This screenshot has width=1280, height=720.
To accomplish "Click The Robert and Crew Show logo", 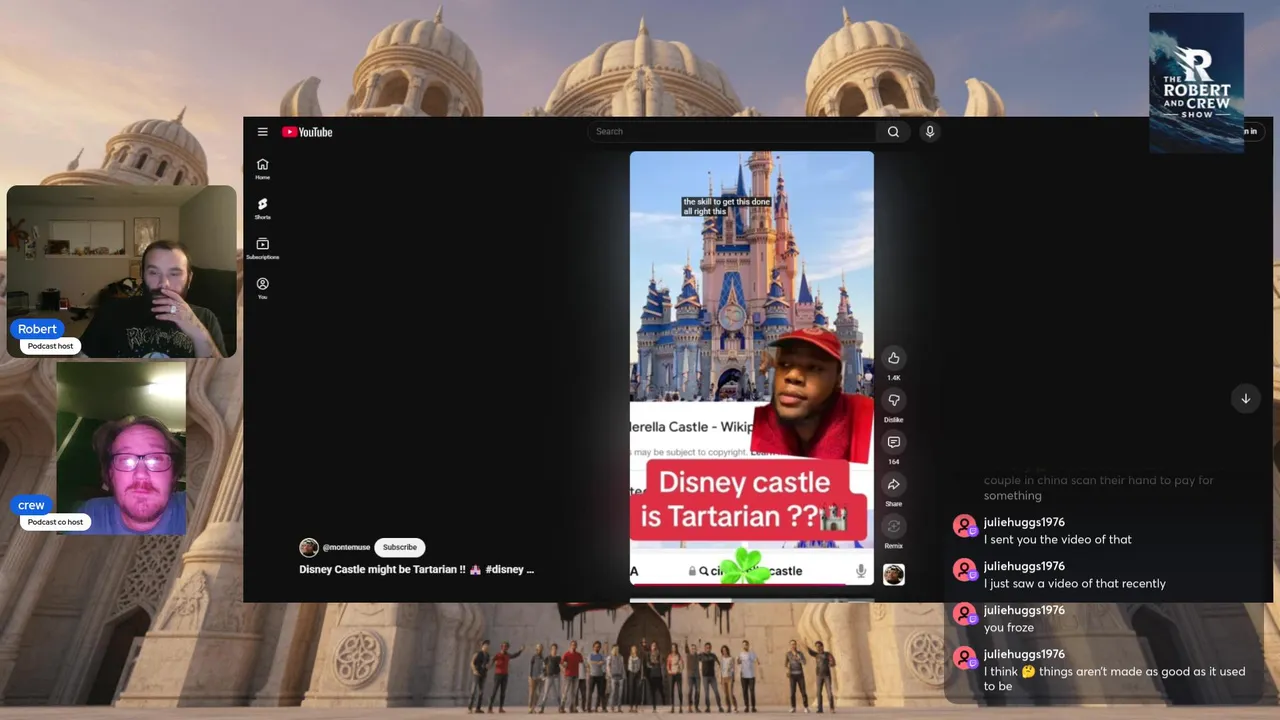I will coord(1196,82).
